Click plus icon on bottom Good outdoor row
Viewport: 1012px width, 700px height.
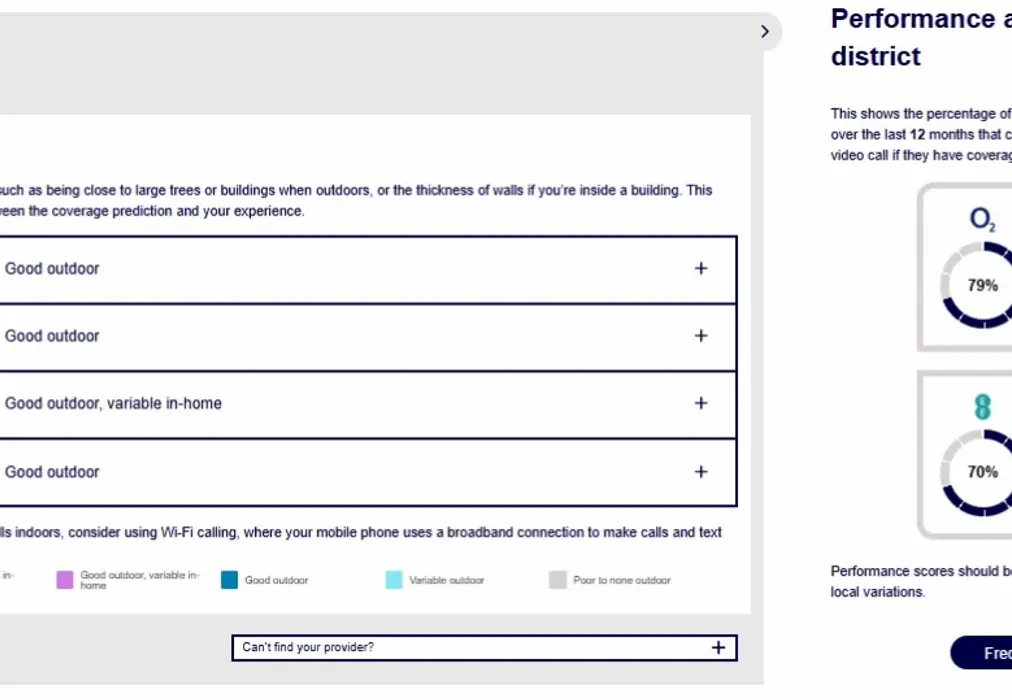tap(701, 471)
